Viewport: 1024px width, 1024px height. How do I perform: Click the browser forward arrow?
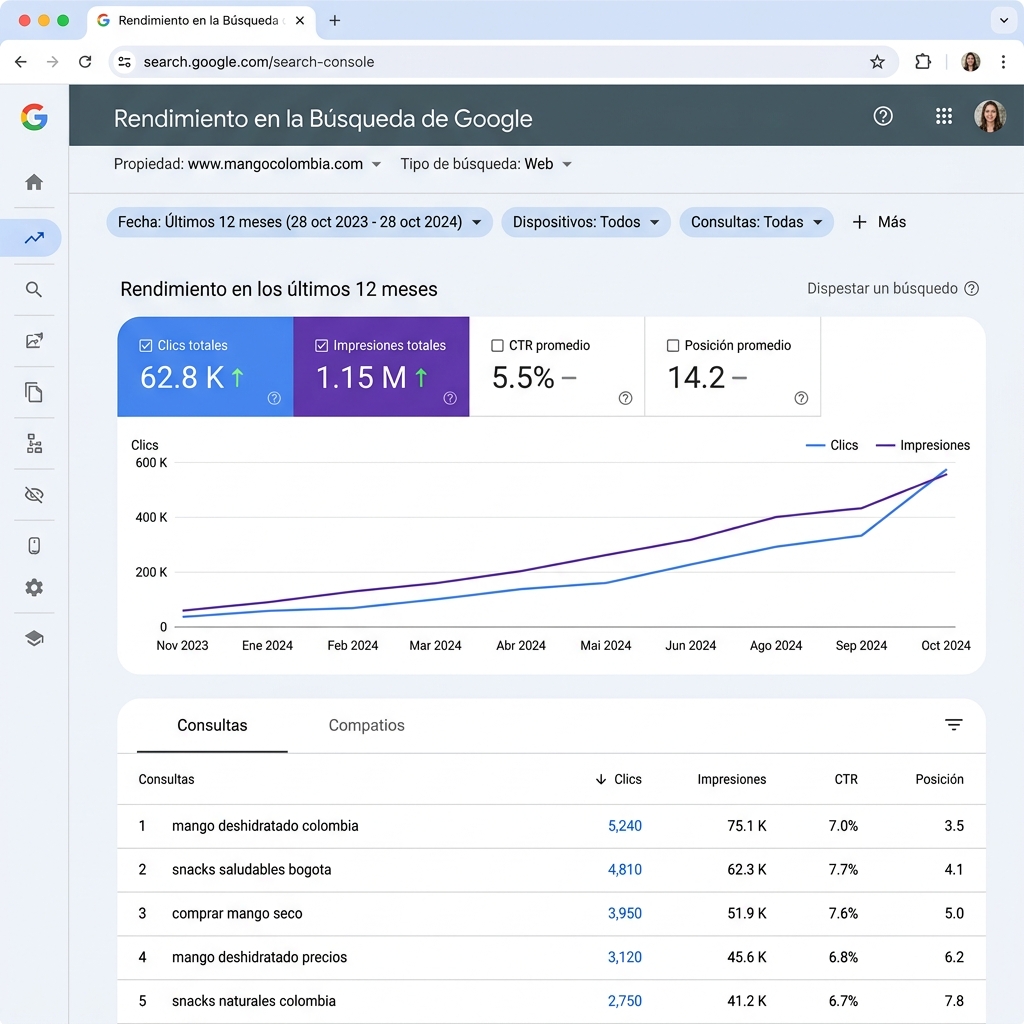click(x=53, y=61)
